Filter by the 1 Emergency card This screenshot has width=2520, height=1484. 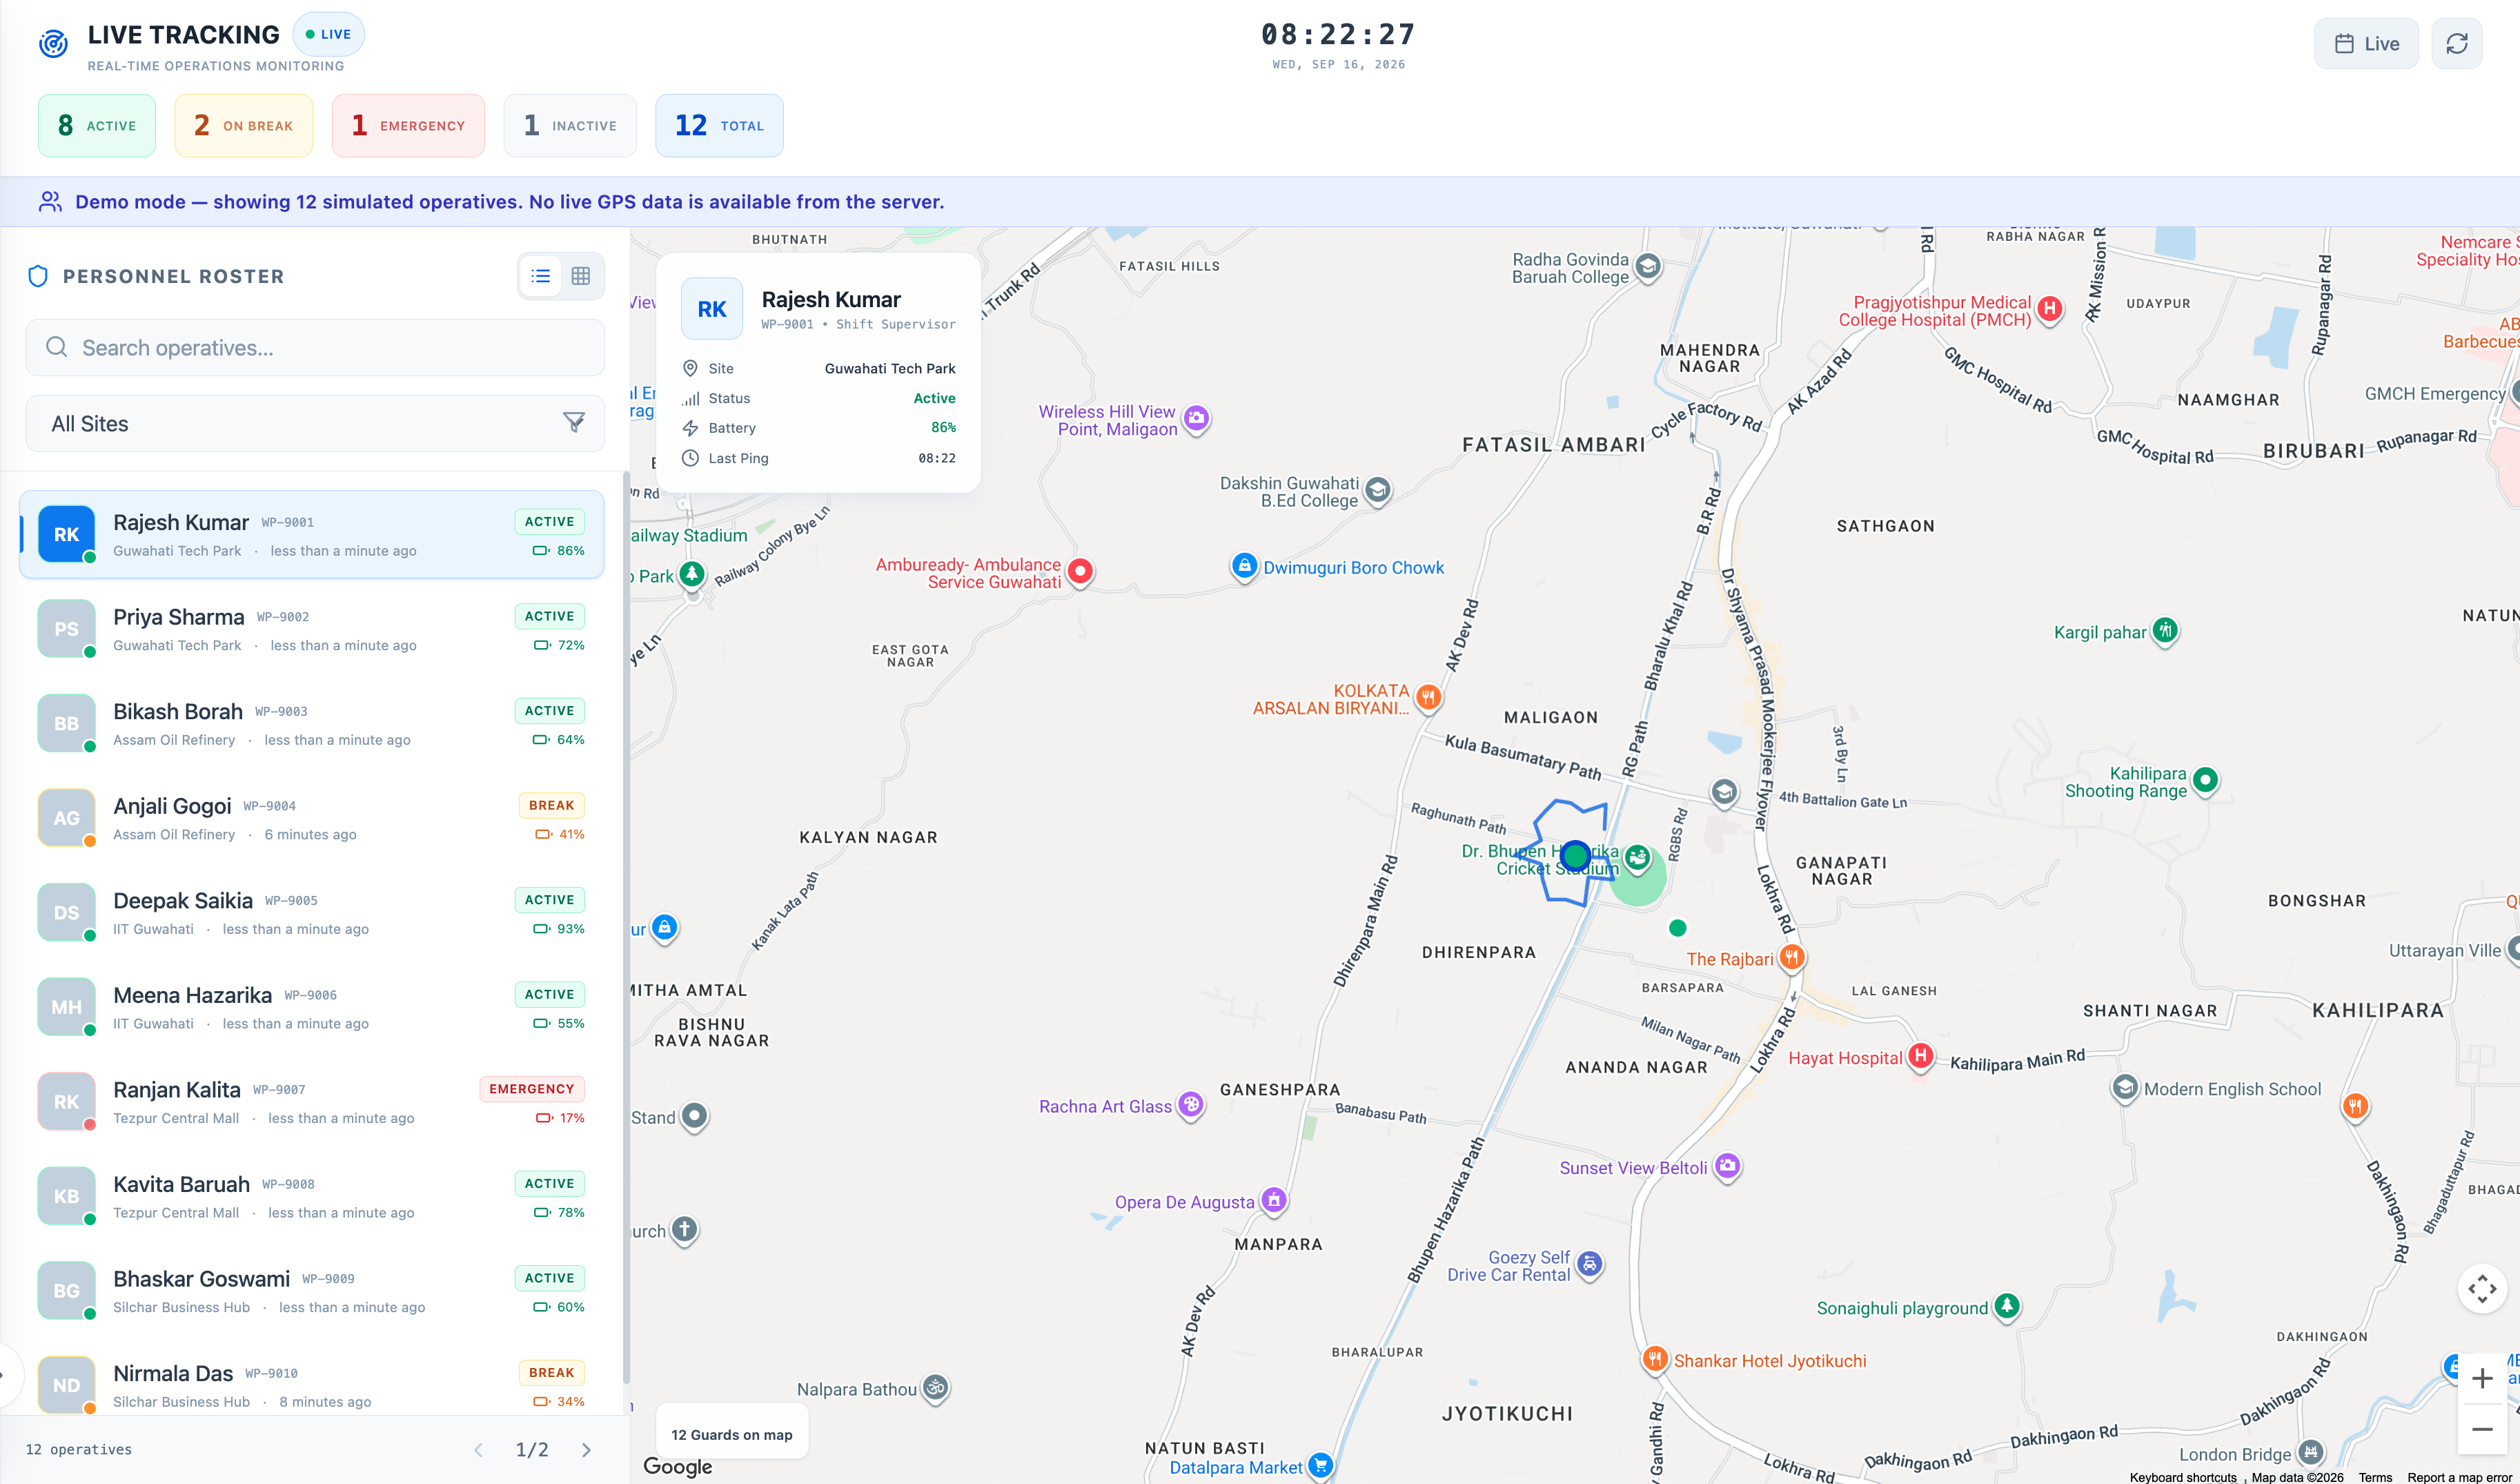(408, 126)
